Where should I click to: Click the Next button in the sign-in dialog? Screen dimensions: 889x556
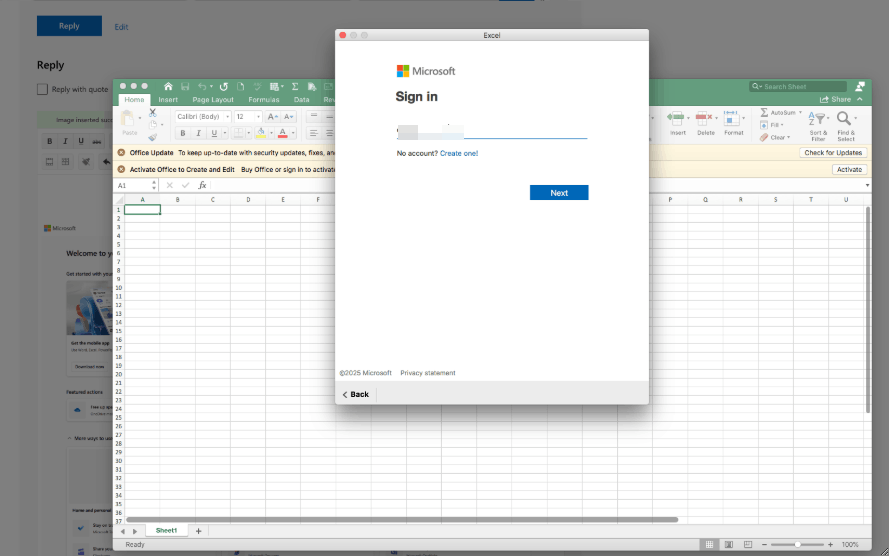559,193
